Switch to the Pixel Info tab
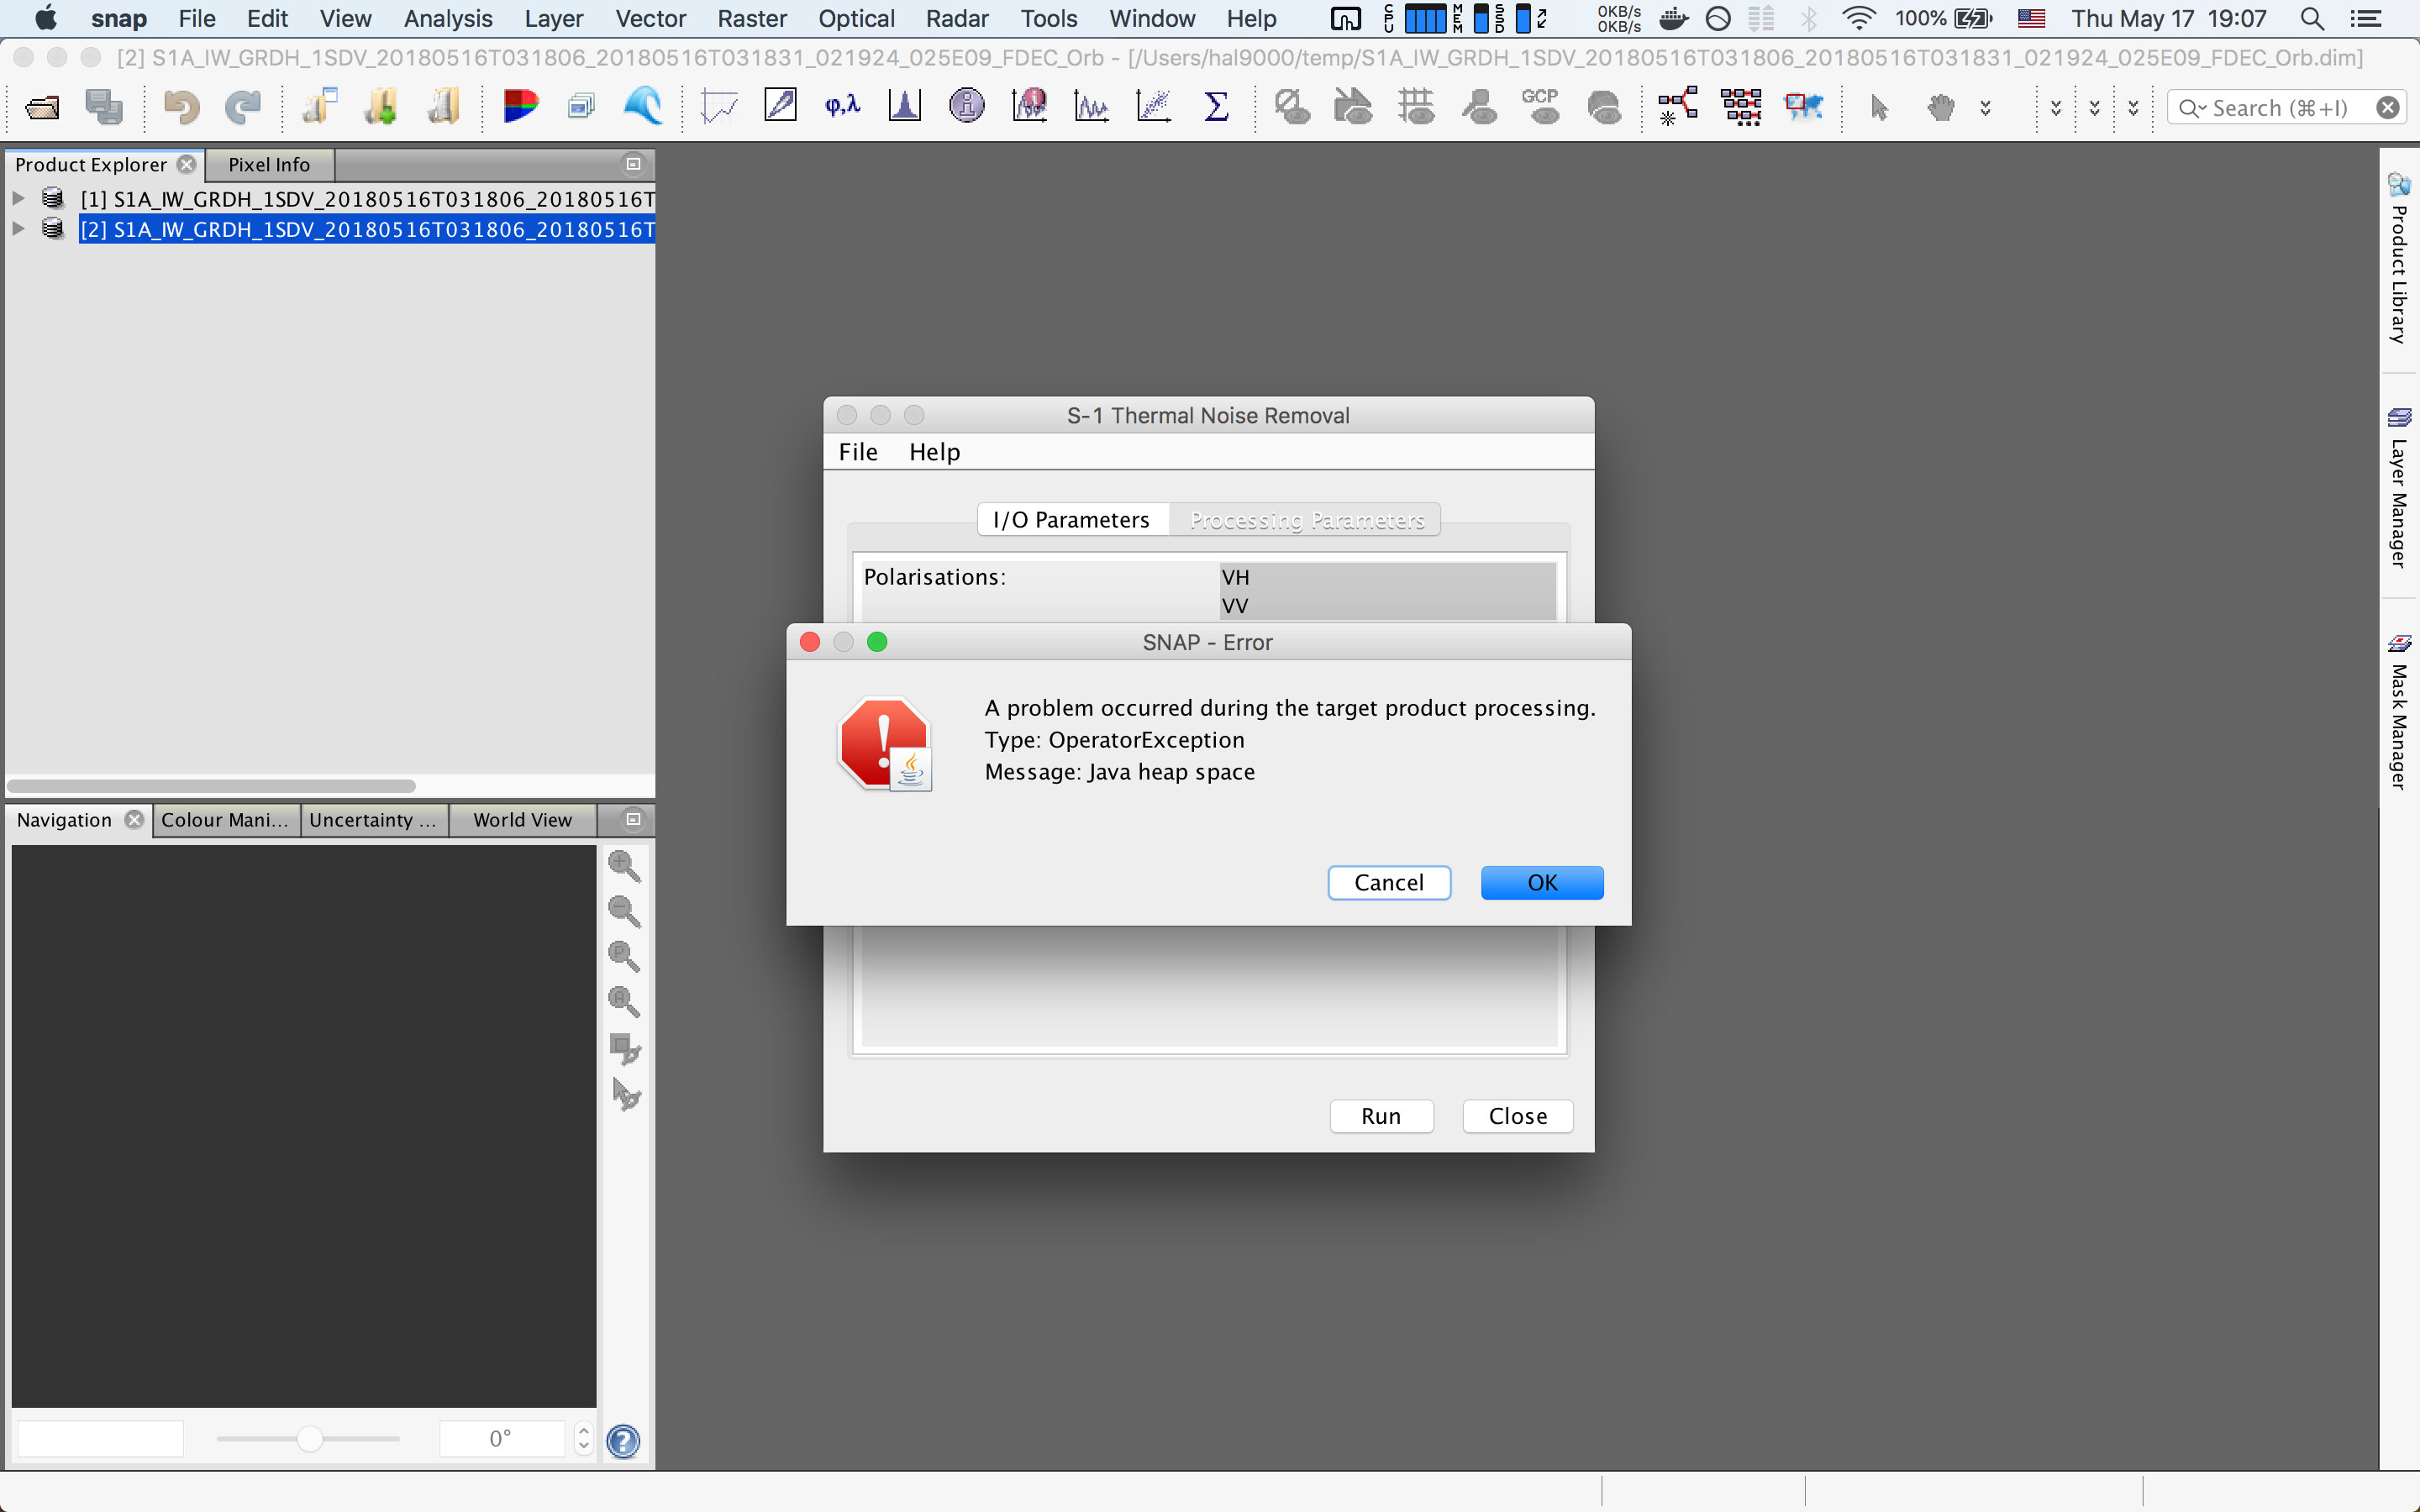The image size is (2420, 1512). 269,164
